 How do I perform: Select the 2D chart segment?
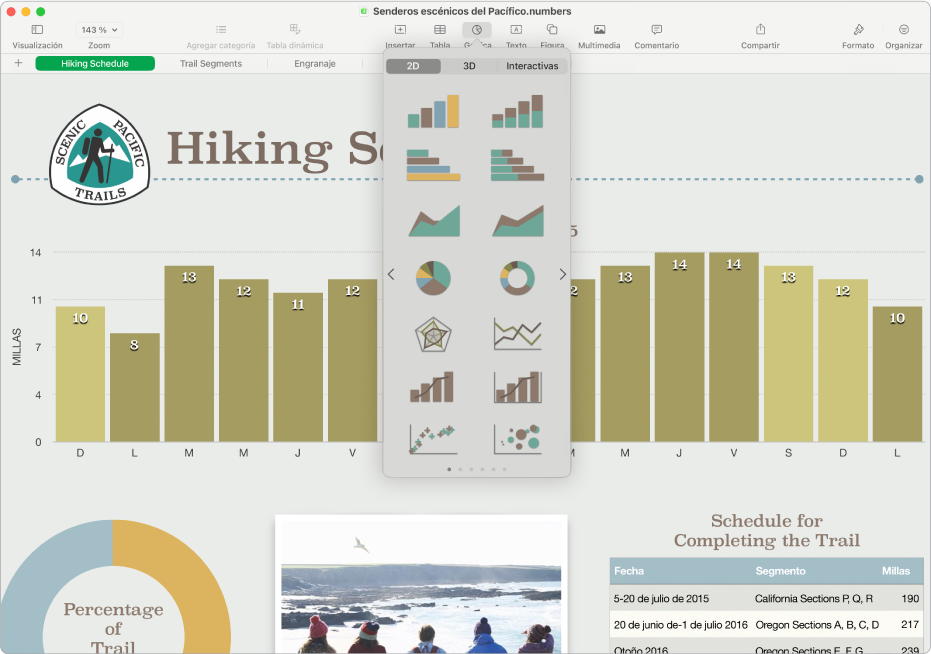[x=413, y=66]
